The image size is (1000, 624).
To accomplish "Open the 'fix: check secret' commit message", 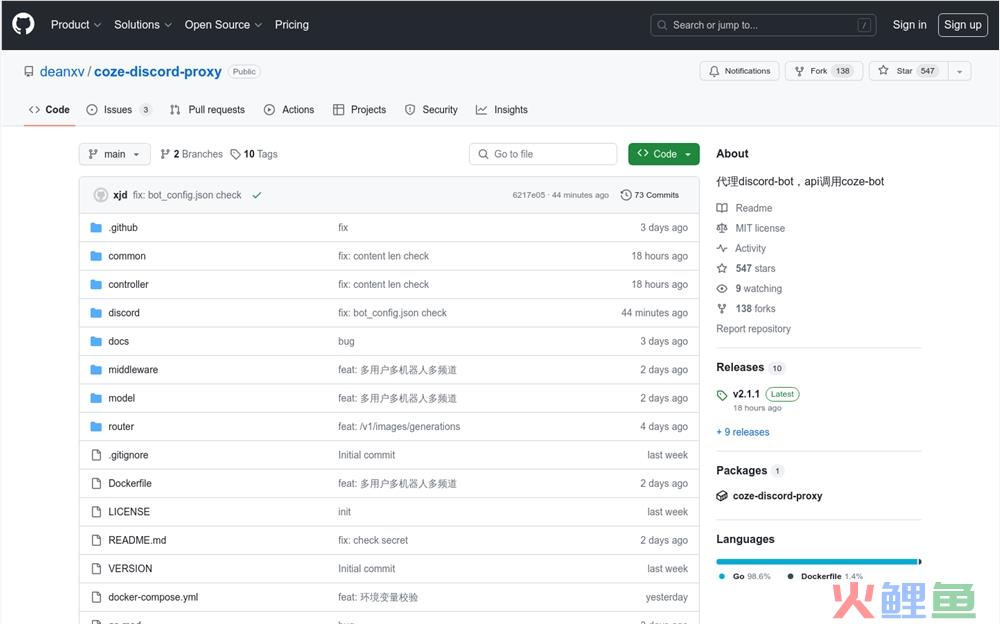I will point(373,540).
